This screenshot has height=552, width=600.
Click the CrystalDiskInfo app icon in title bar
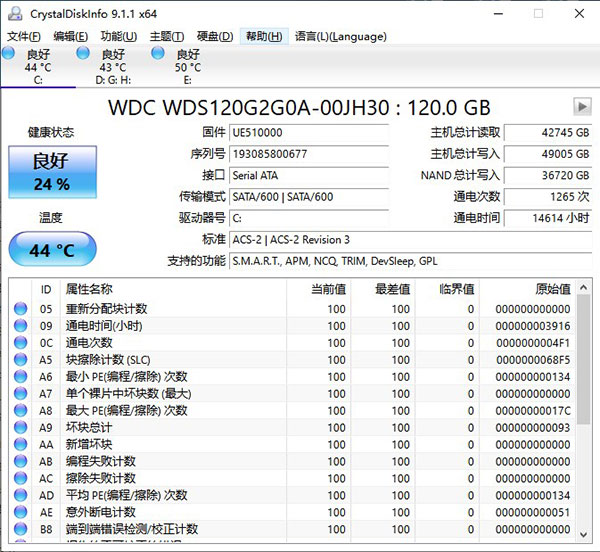[13, 12]
